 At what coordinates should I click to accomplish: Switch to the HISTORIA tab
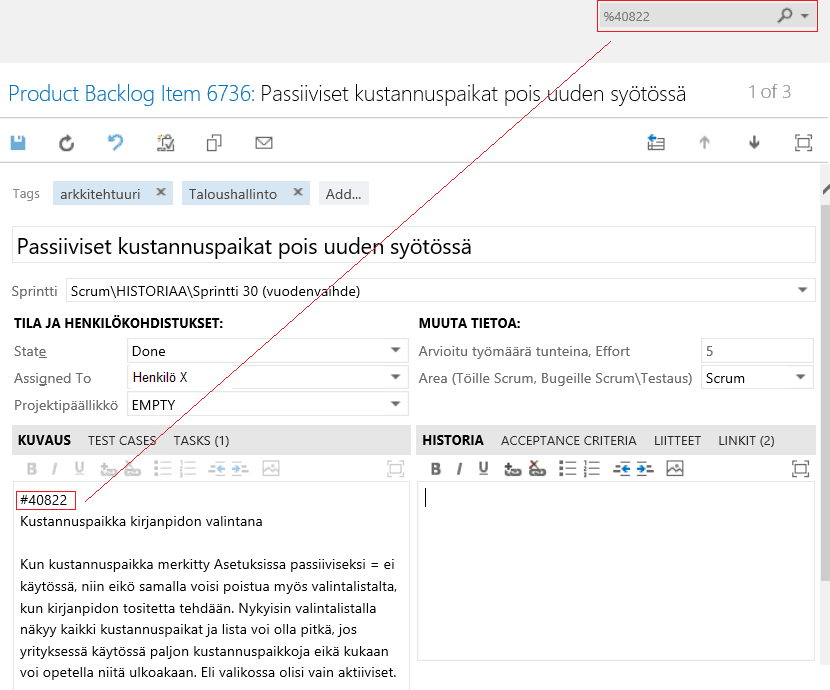pos(453,440)
